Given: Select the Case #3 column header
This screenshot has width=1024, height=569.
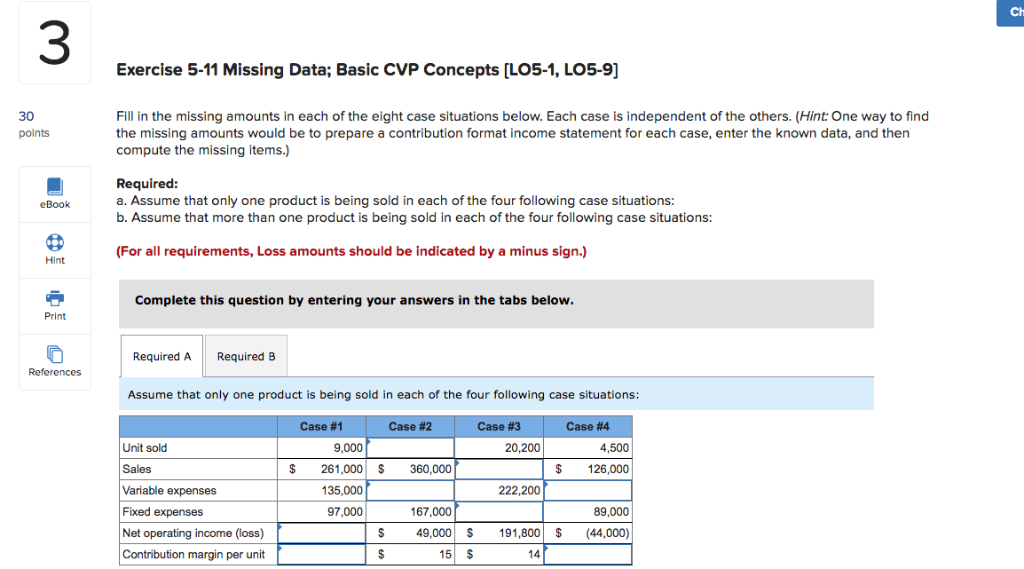Looking at the screenshot, I should click(499, 427).
